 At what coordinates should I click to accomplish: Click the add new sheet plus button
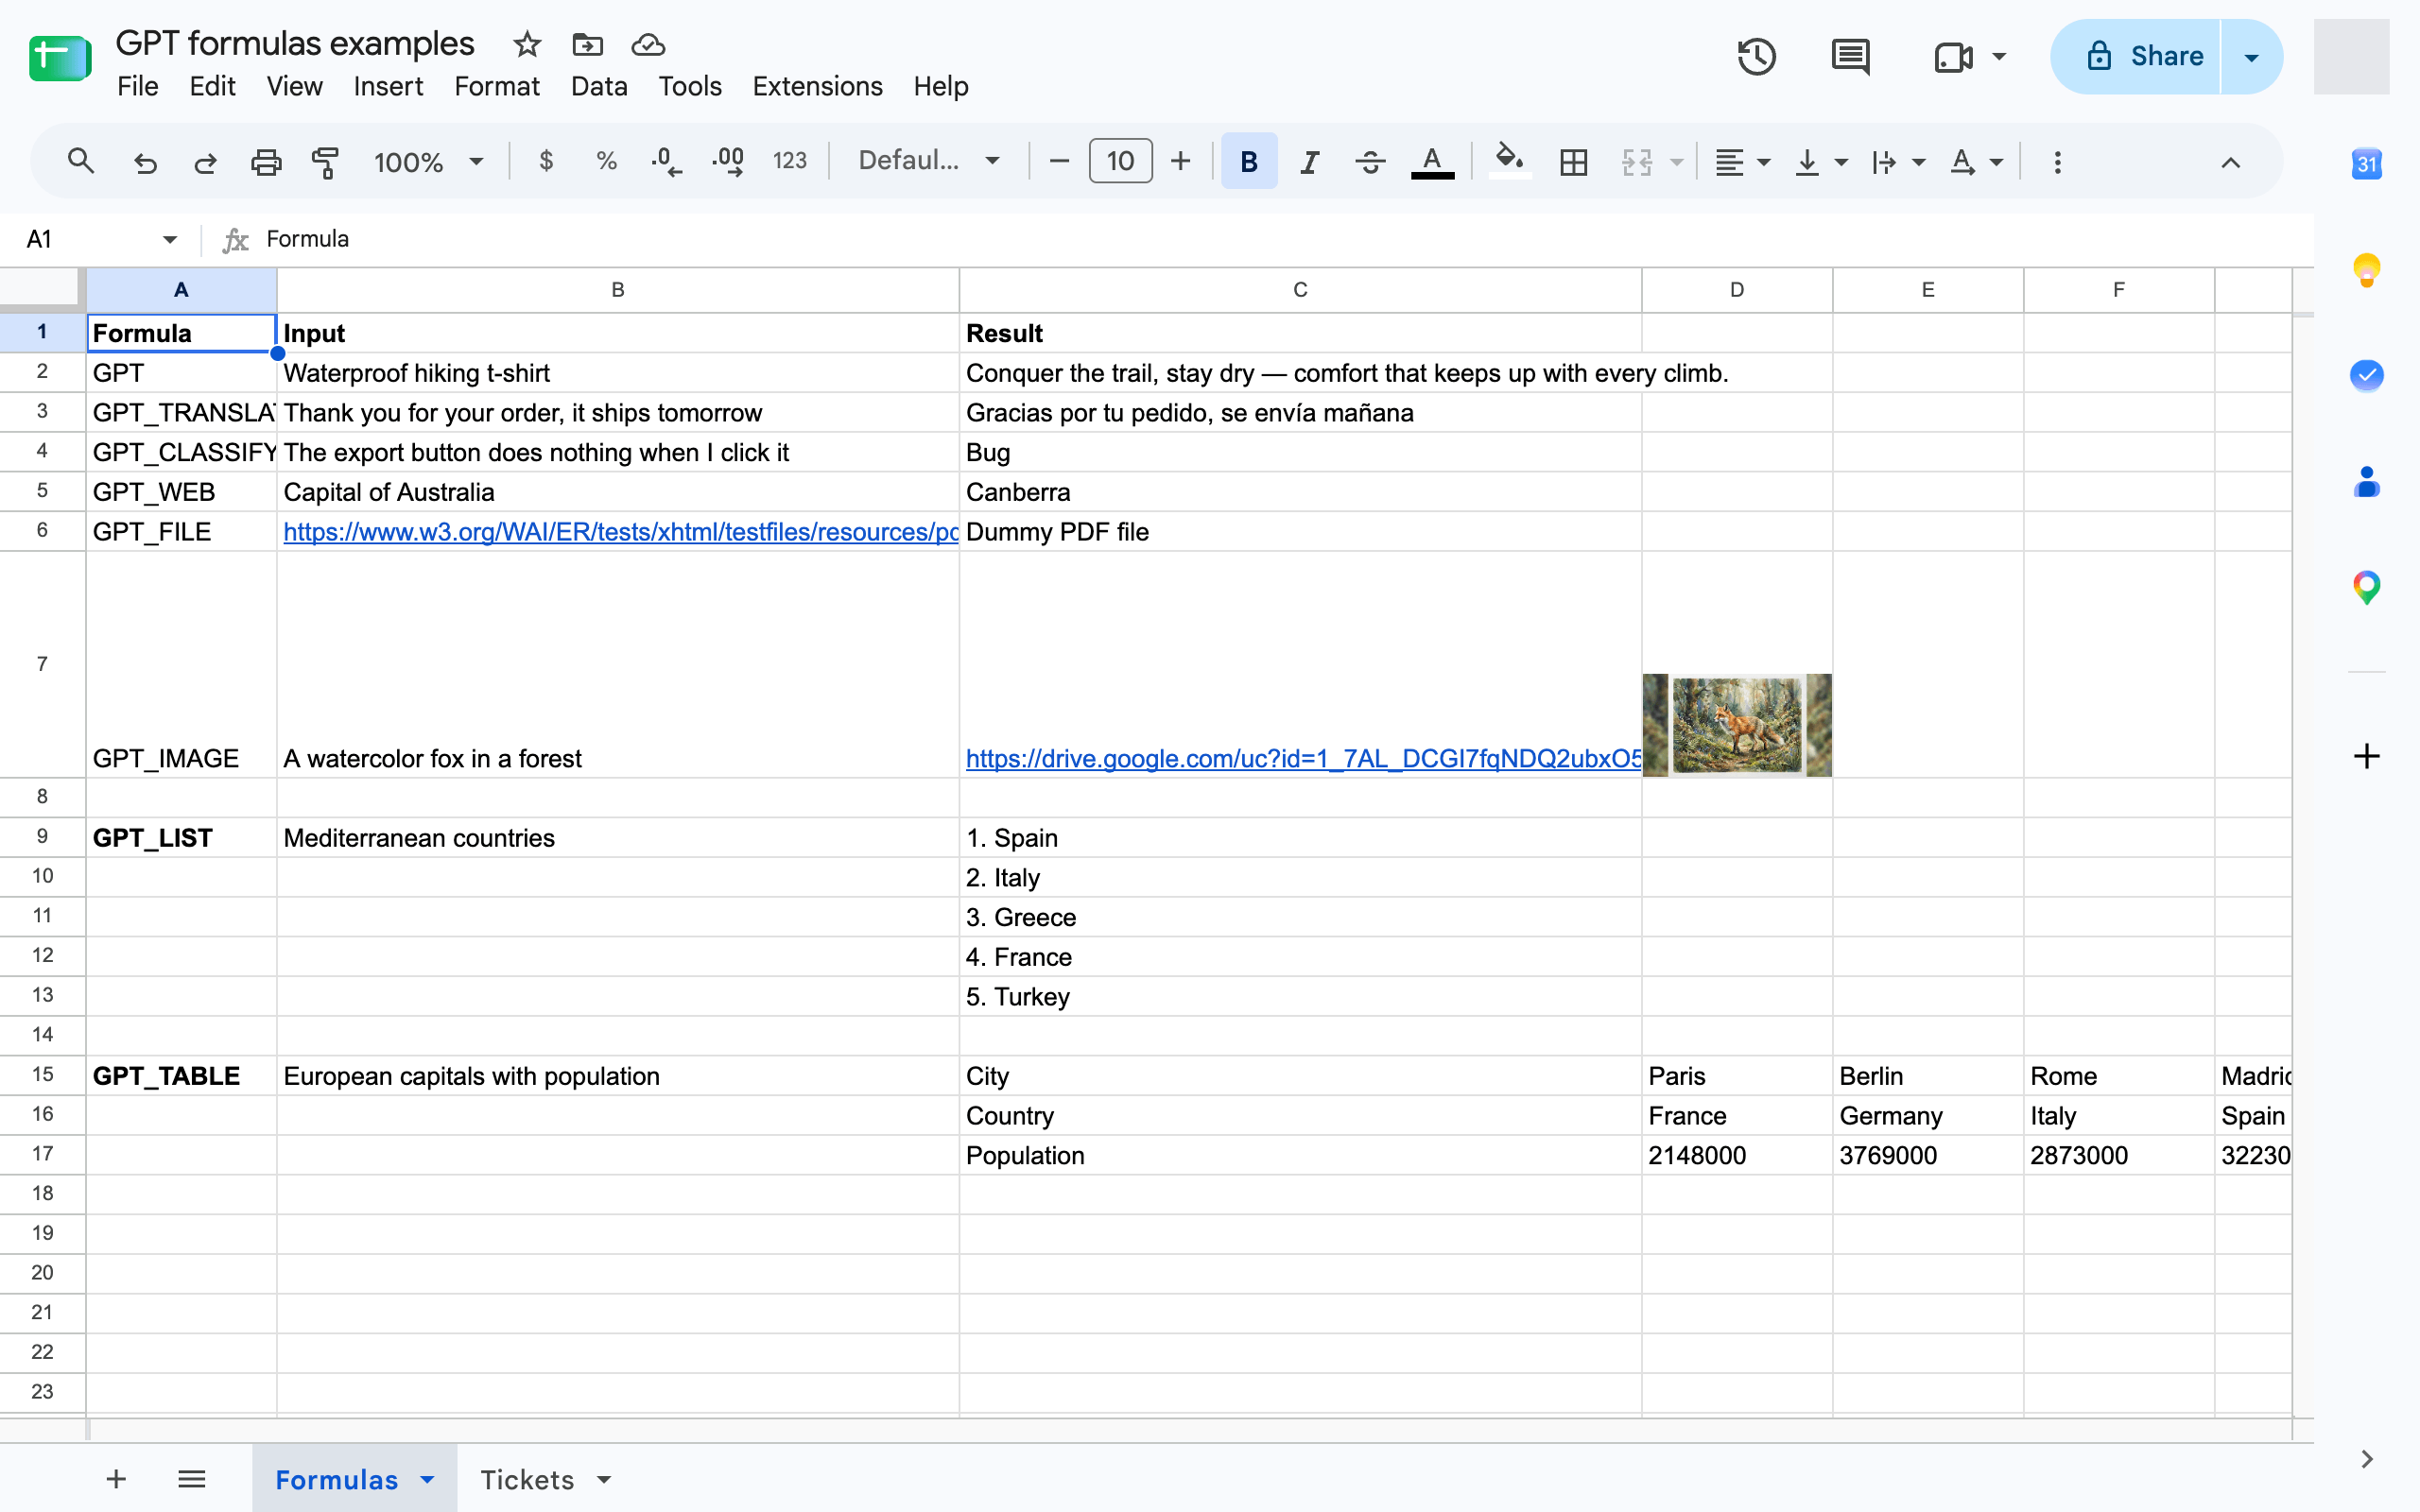coord(116,1479)
